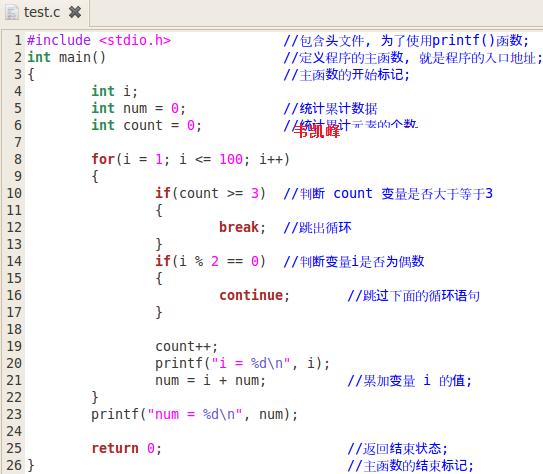This screenshot has height=474, width=543.
Task: Click the '//统计累计数据' comment
Action: tap(330, 108)
